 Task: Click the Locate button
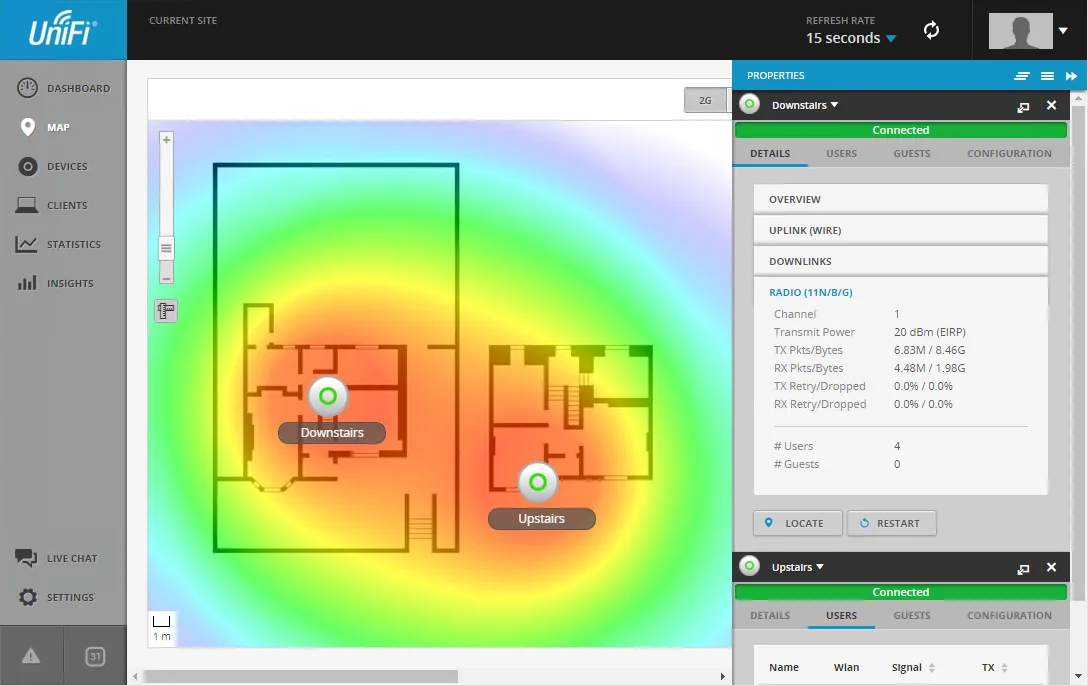[798, 524]
